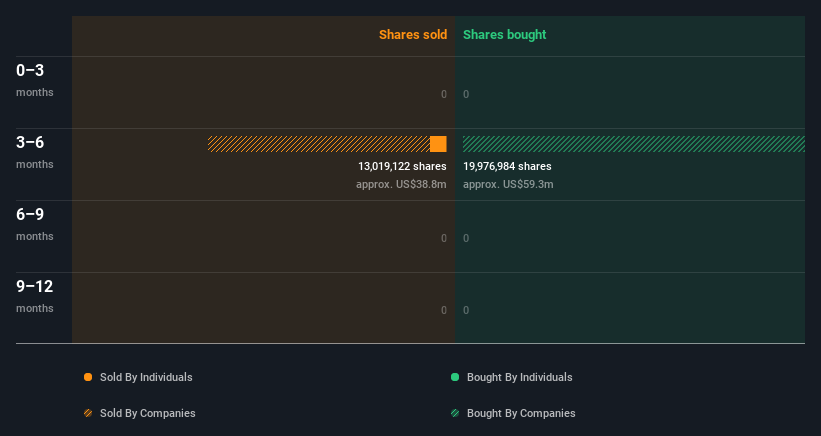821x436 pixels.
Task: Click the hatched Sold By Companies legend swatch
Action: [x=88, y=413]
